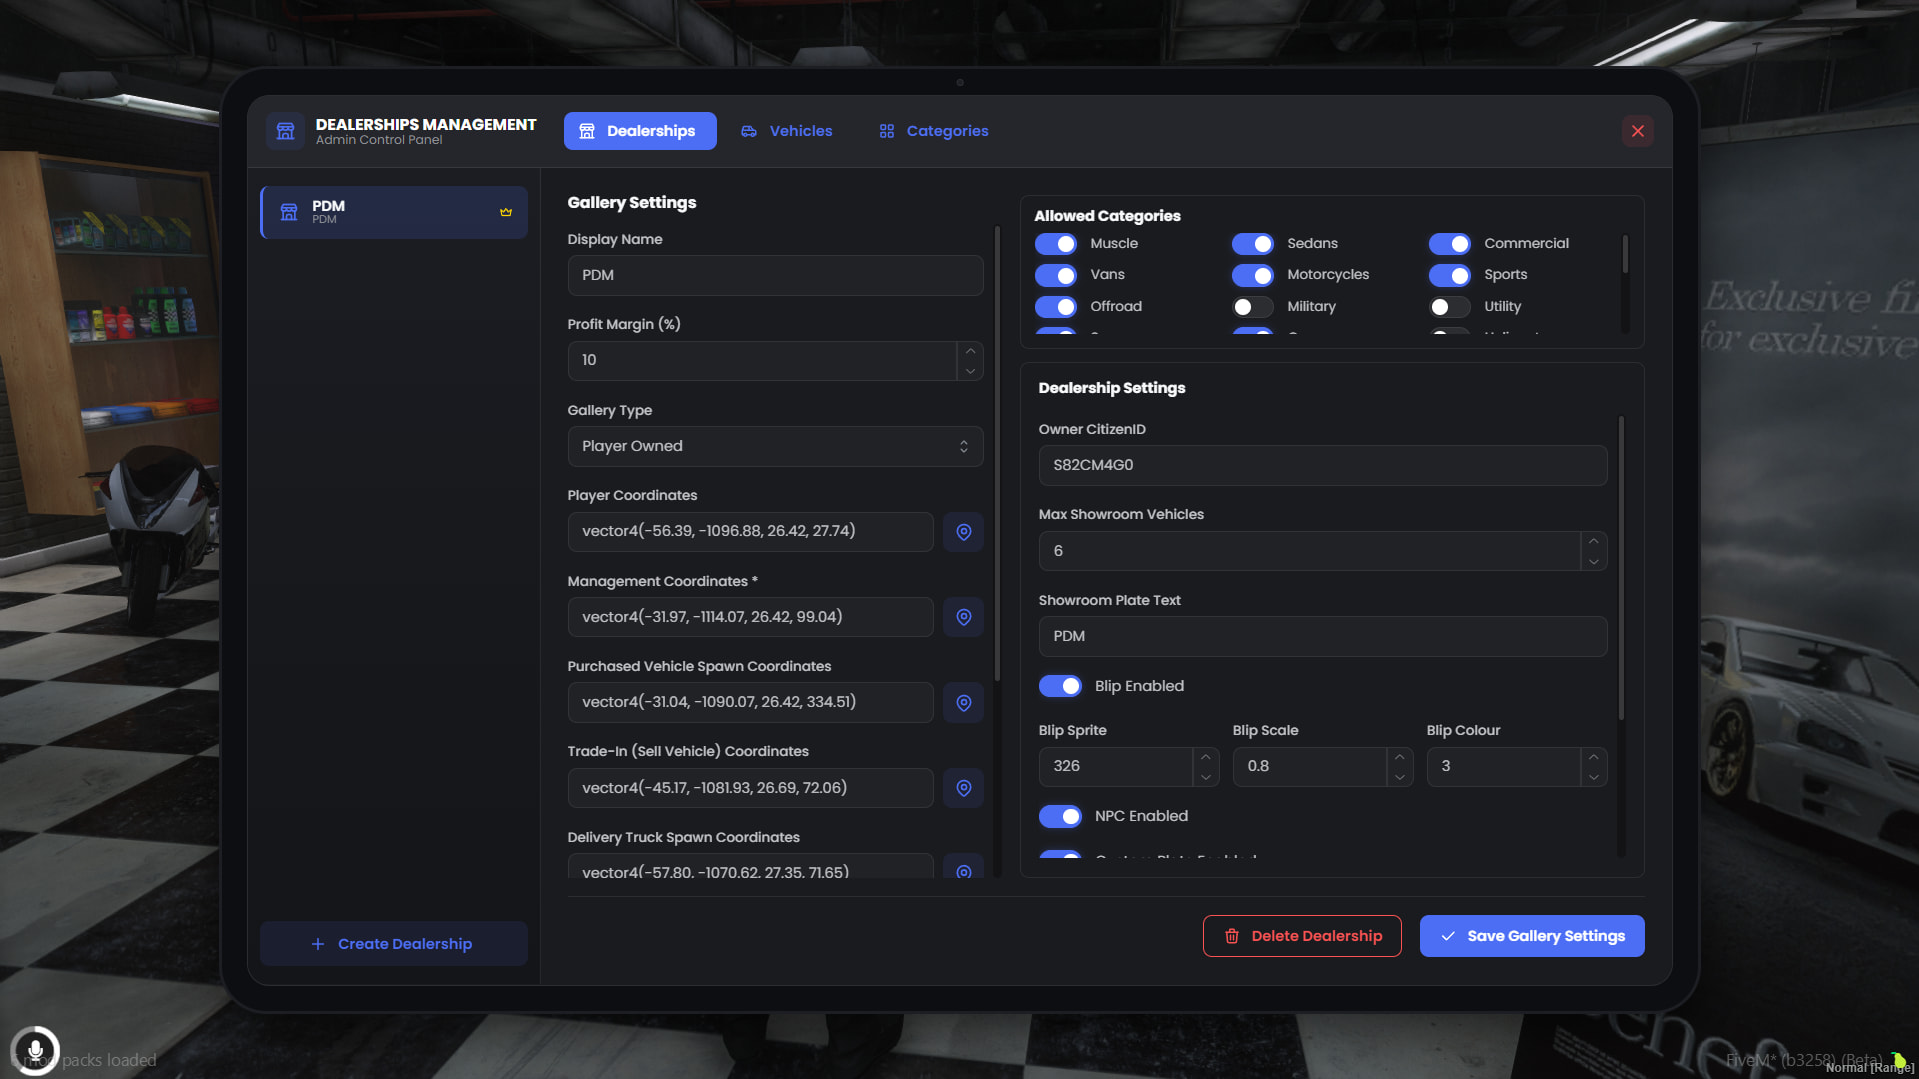Click the Management Coordinates field

[x=750, y=617]
